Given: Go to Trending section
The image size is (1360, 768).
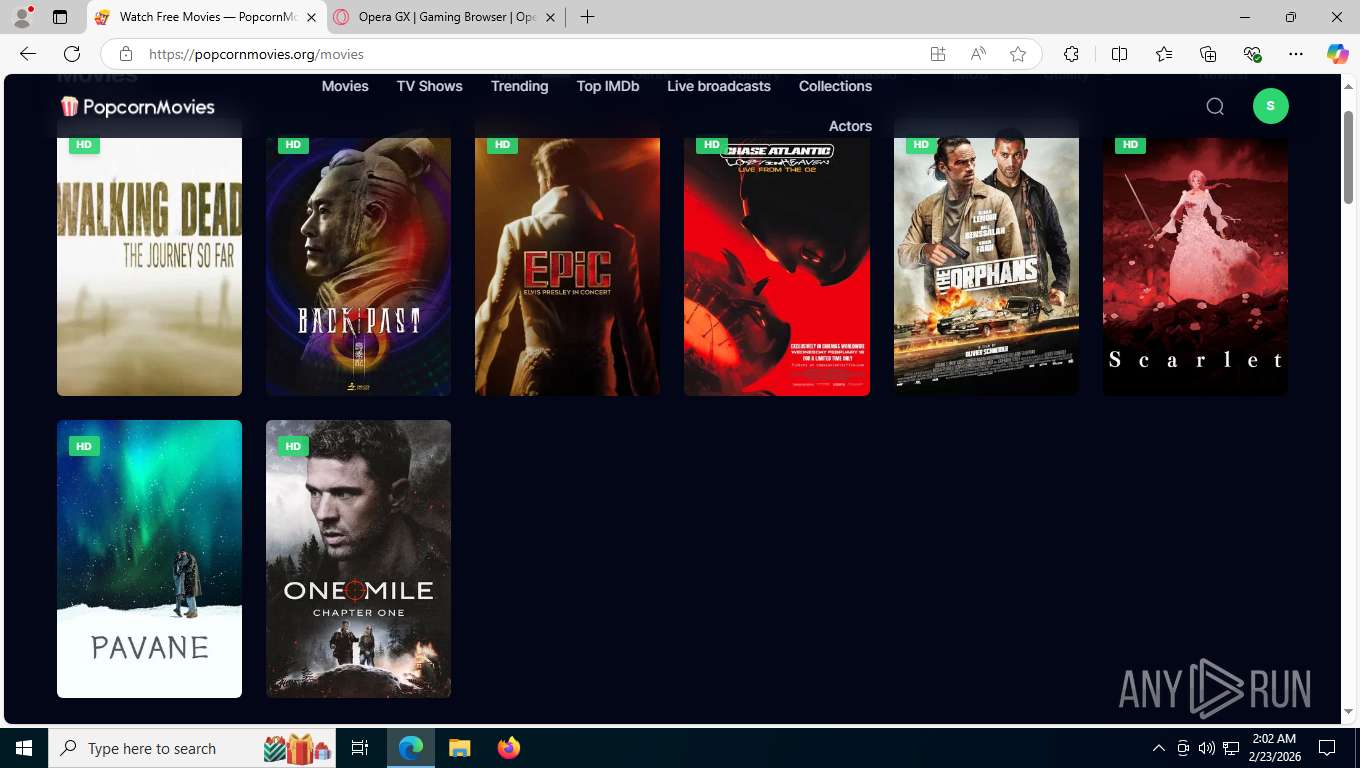Looking at the screenshot, I should (519, 86).
